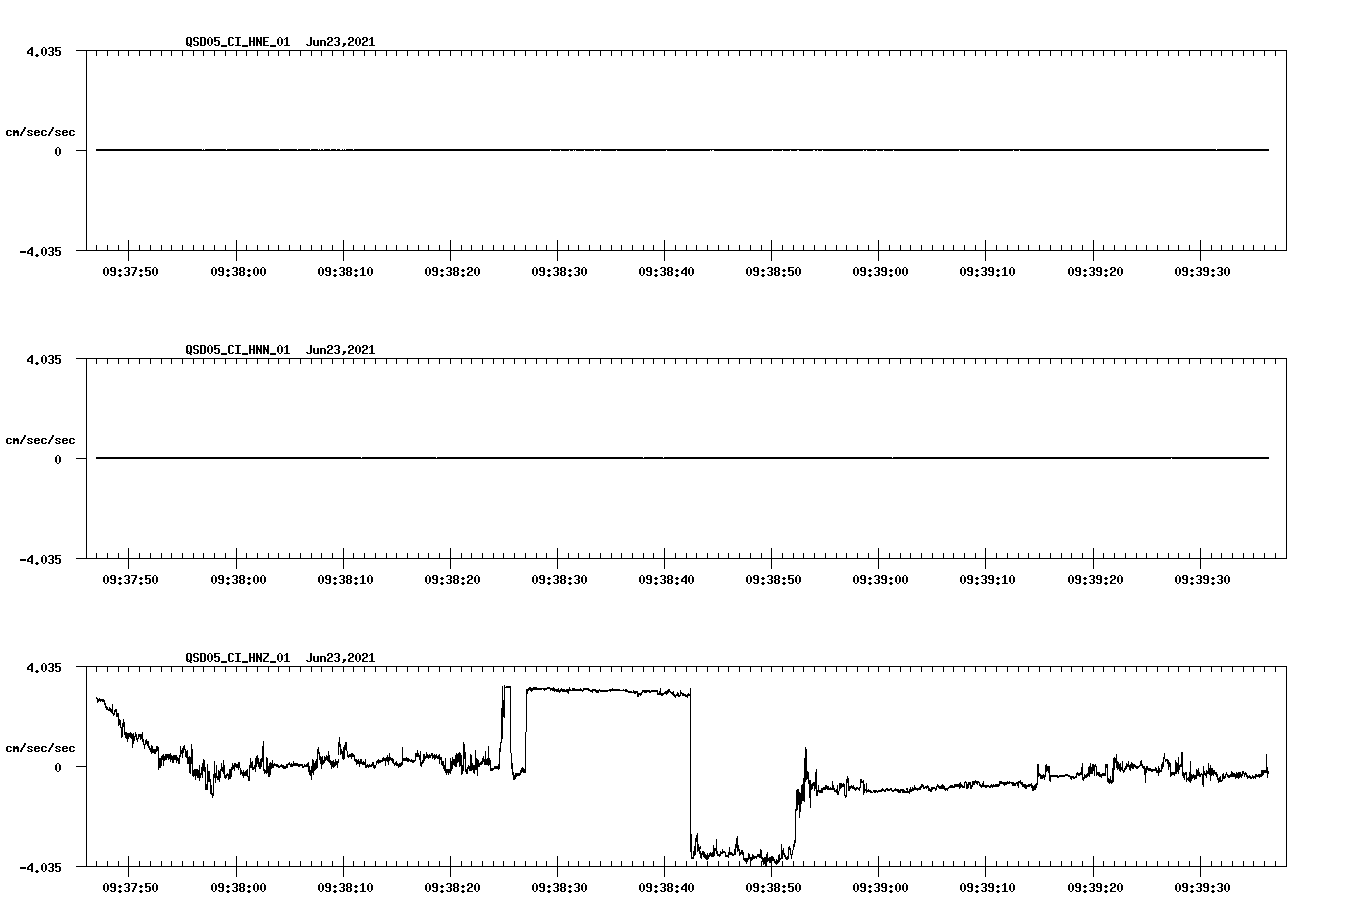This screenshot has width=1358, height=924.
Task: Click the zero label on HNN y-axis
Action: coord(58,459)
